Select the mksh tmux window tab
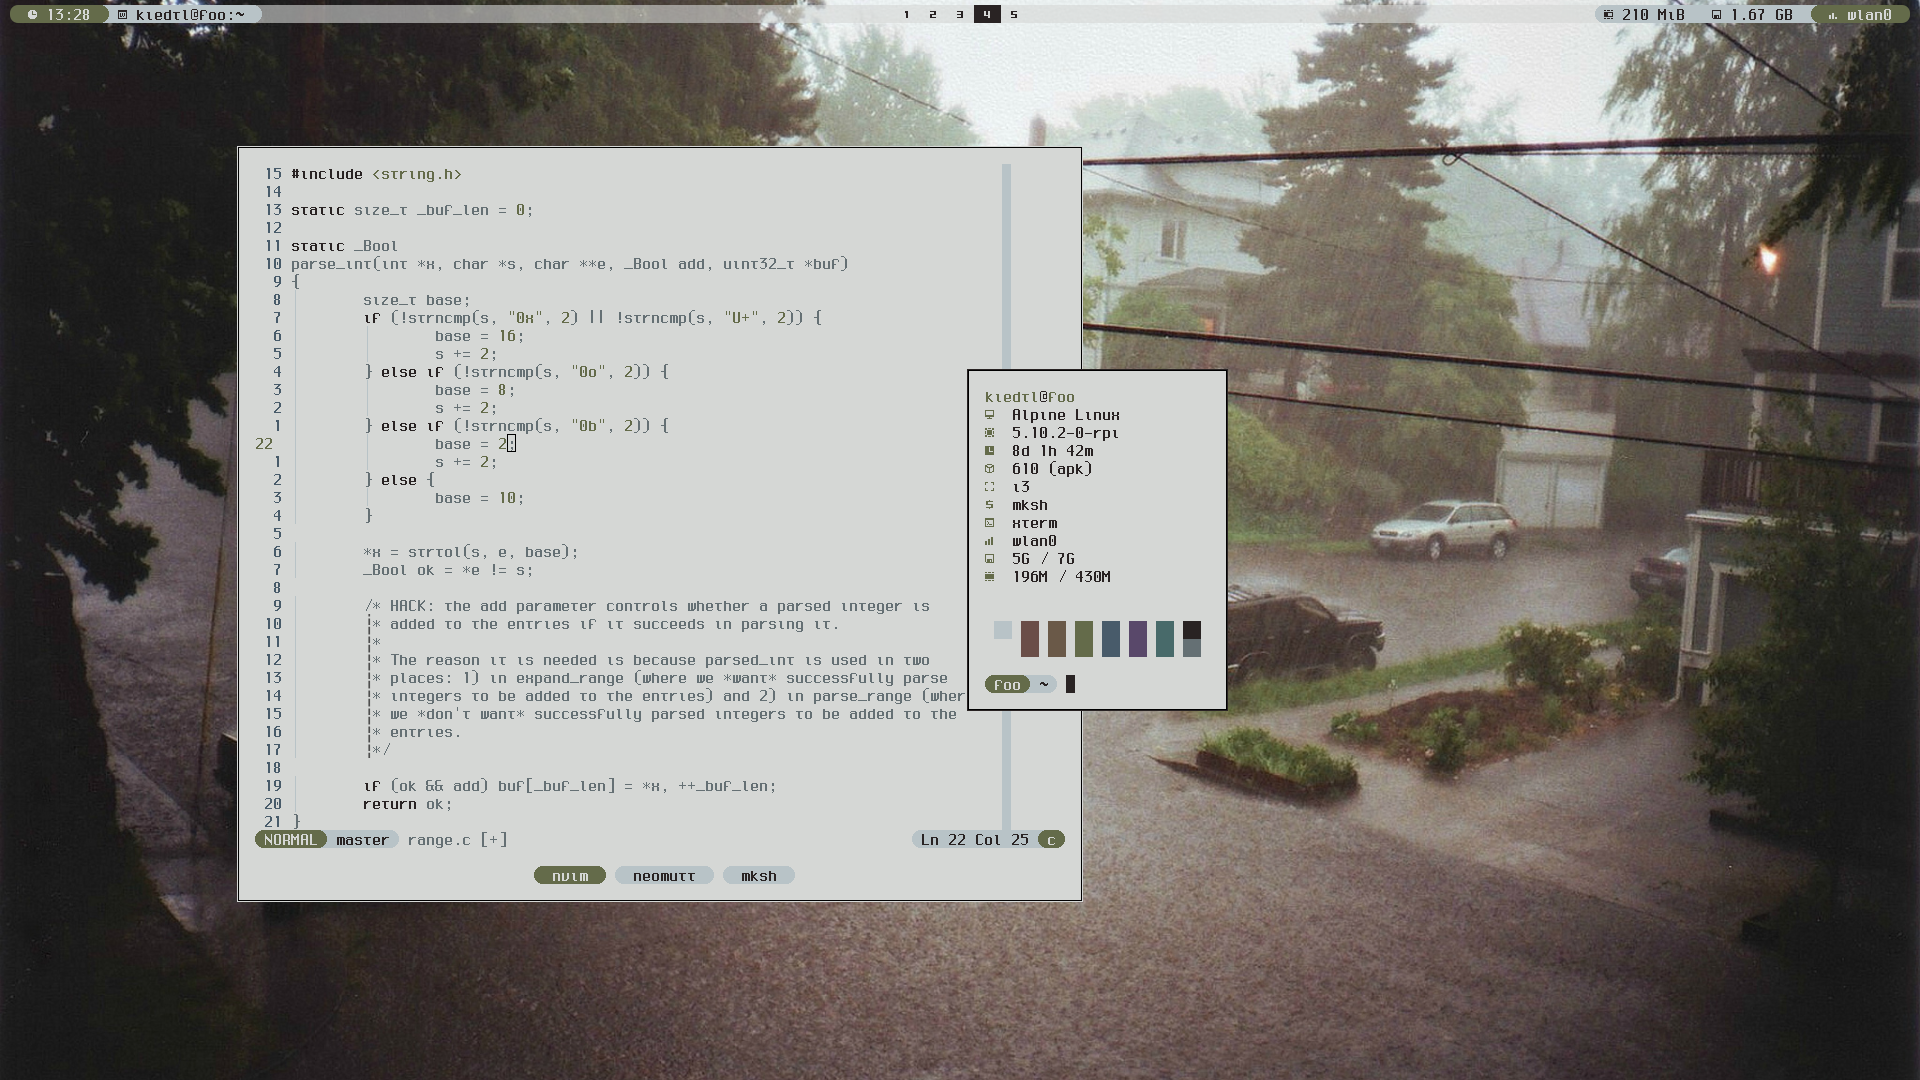1920x1080 pixels. (x=758, y=876)
